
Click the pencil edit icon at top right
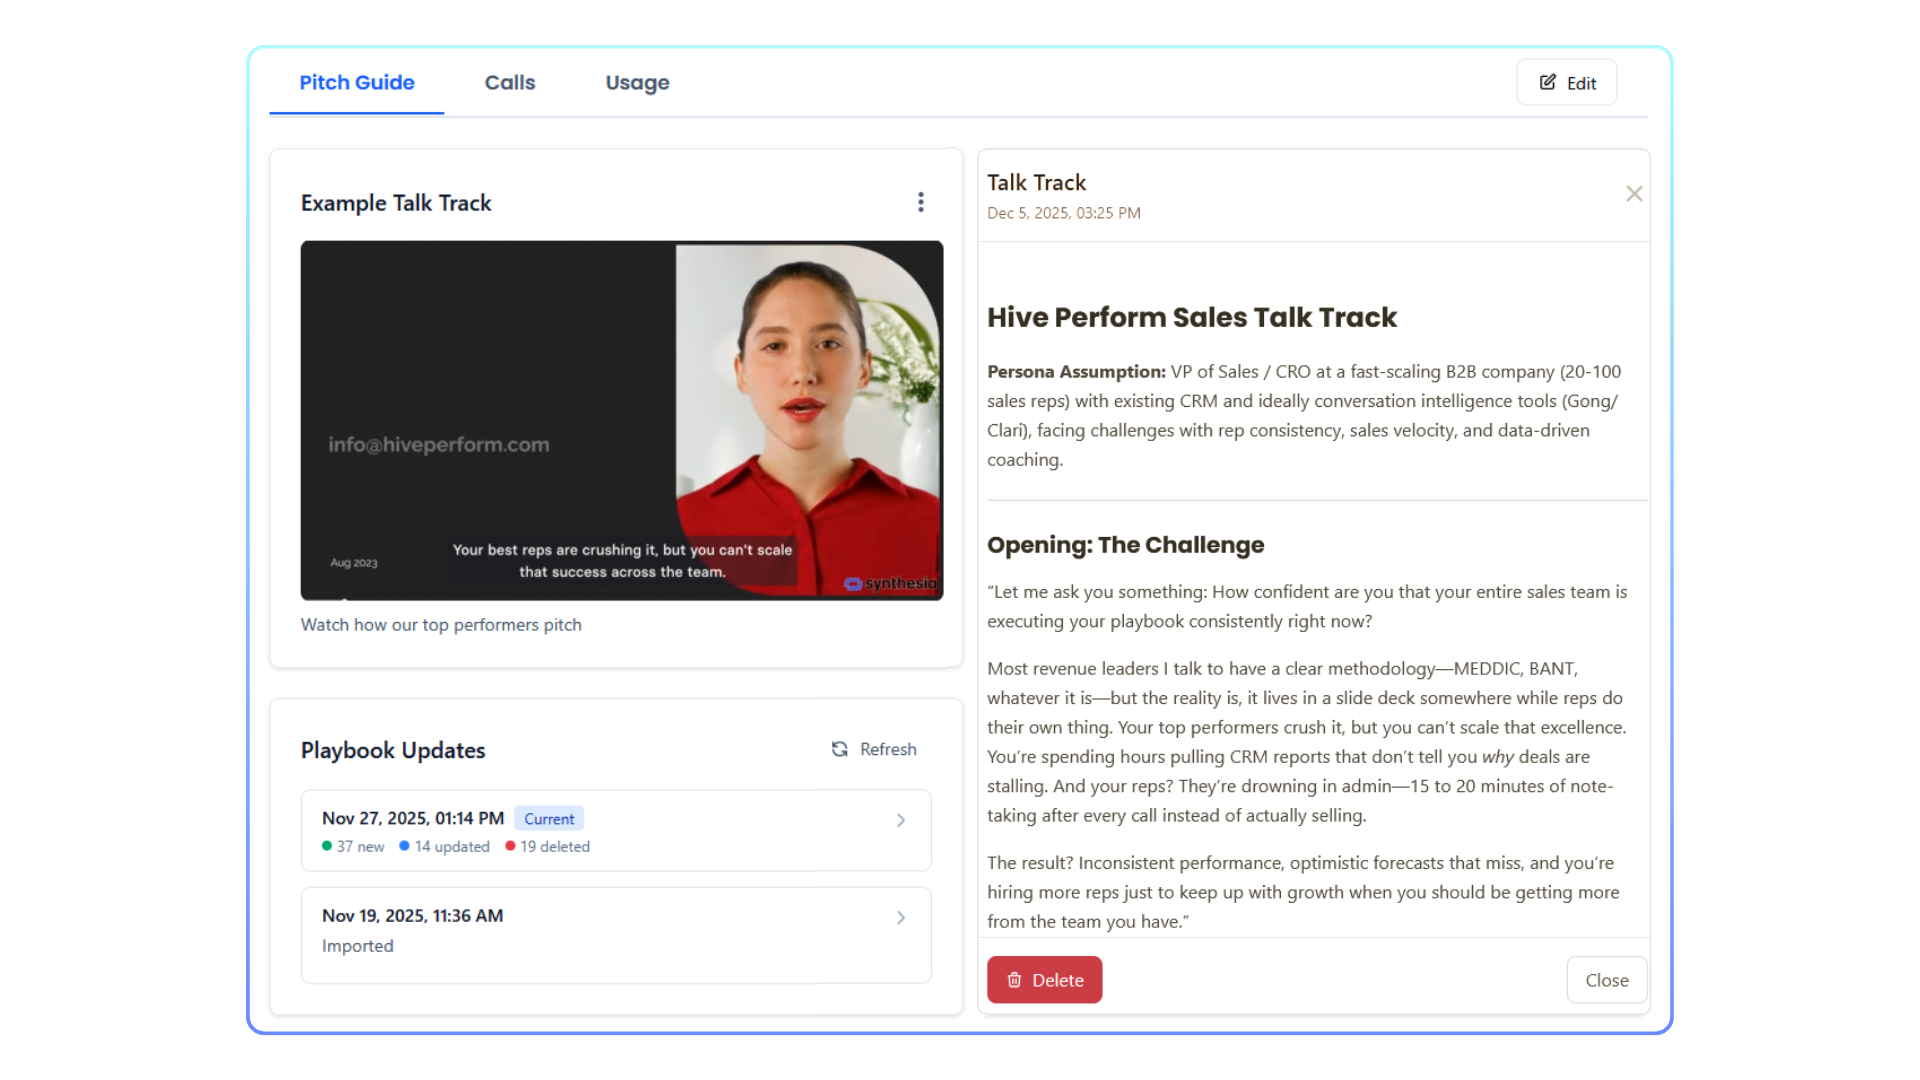point(1547,83)
